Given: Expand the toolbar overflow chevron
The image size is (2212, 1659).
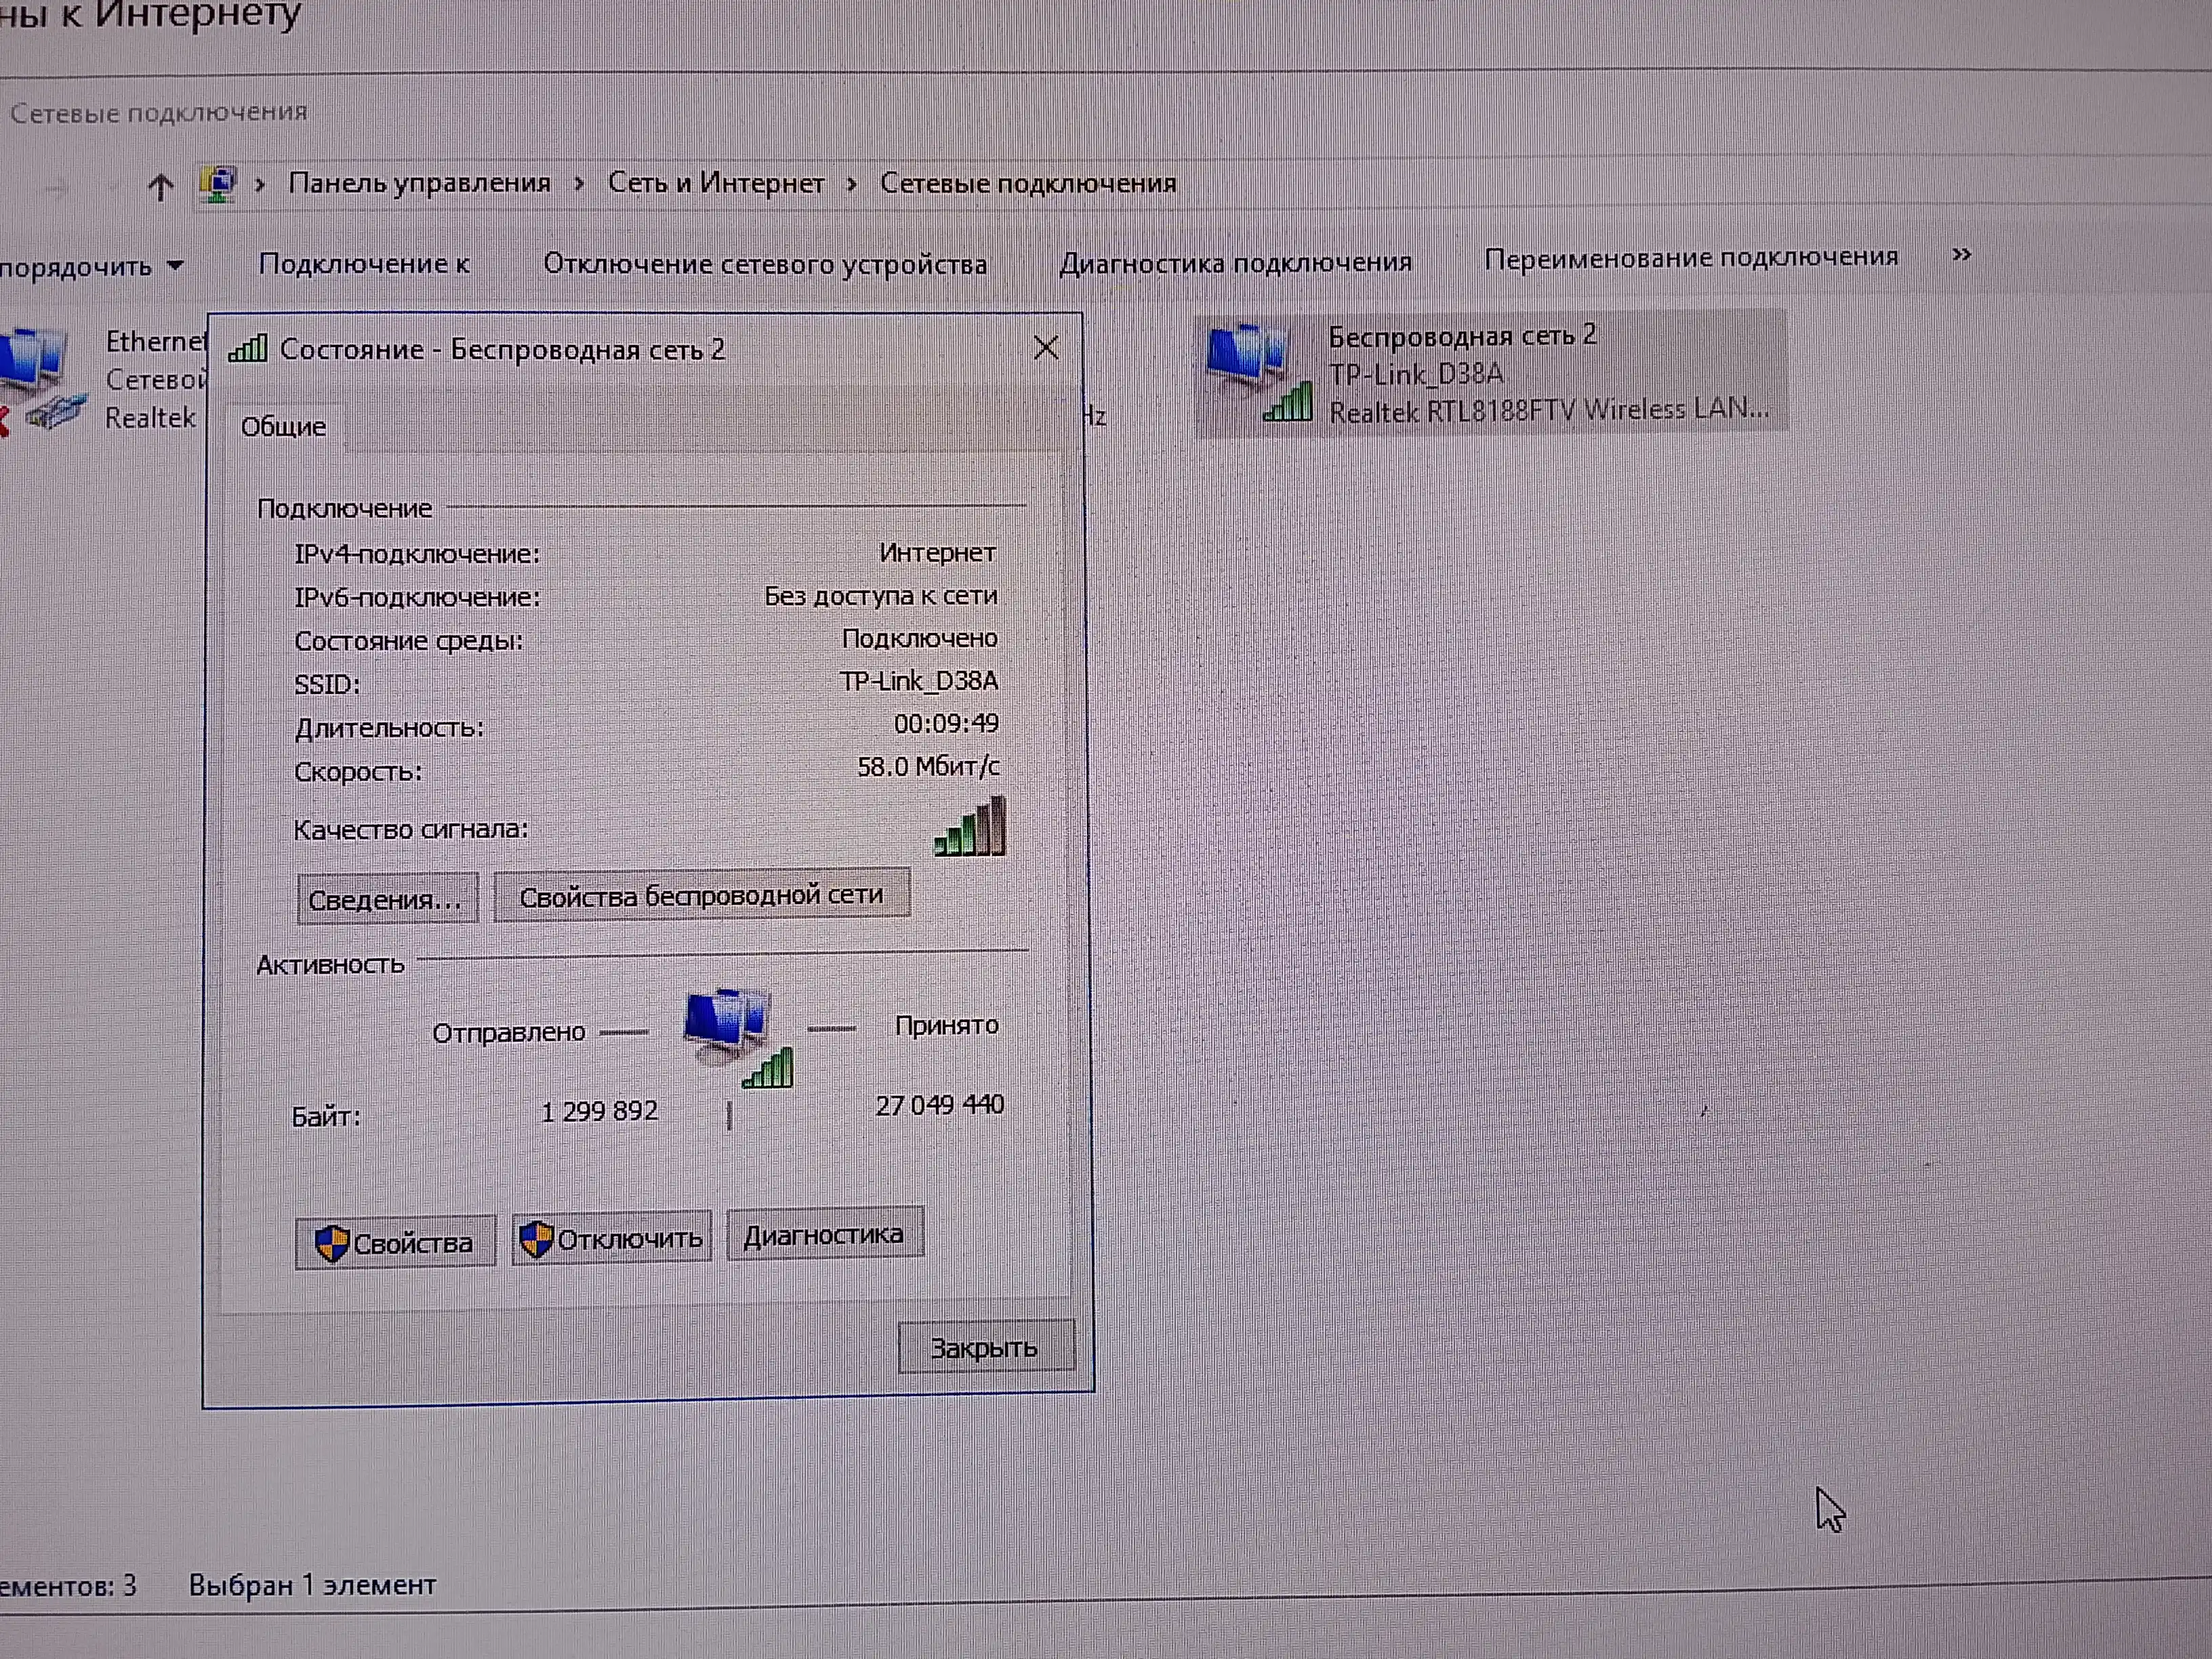Looking at the screenshot, I should 1961,255.
